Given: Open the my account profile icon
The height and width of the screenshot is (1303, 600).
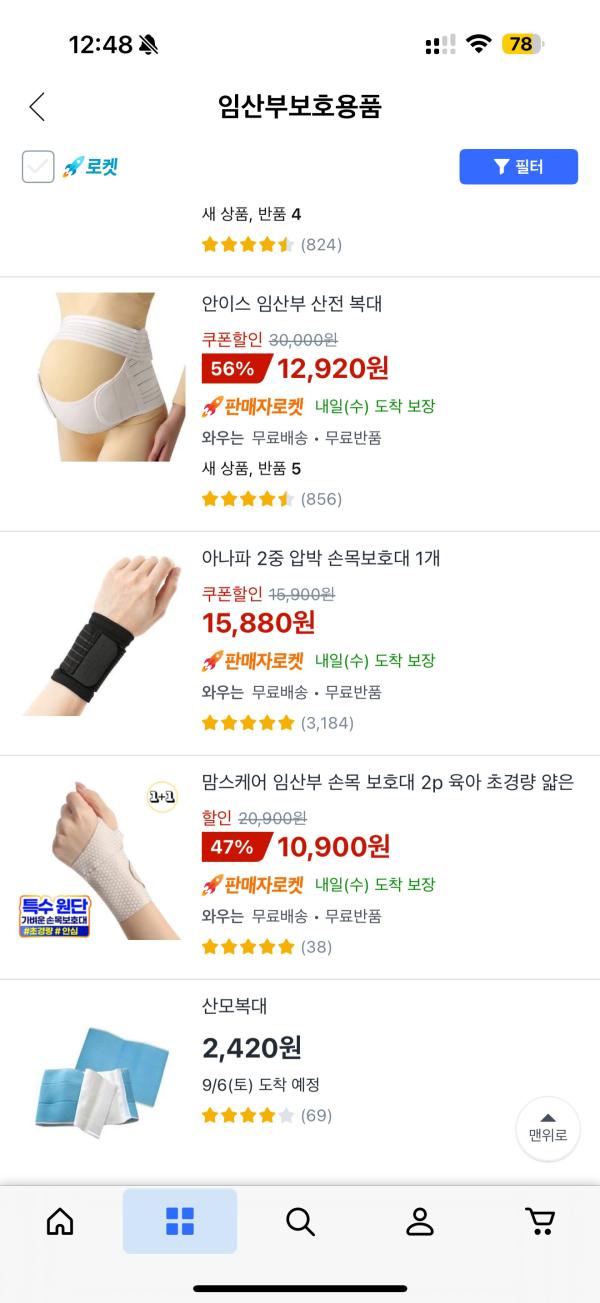Looking at the screenshot, I should 420,1221.
